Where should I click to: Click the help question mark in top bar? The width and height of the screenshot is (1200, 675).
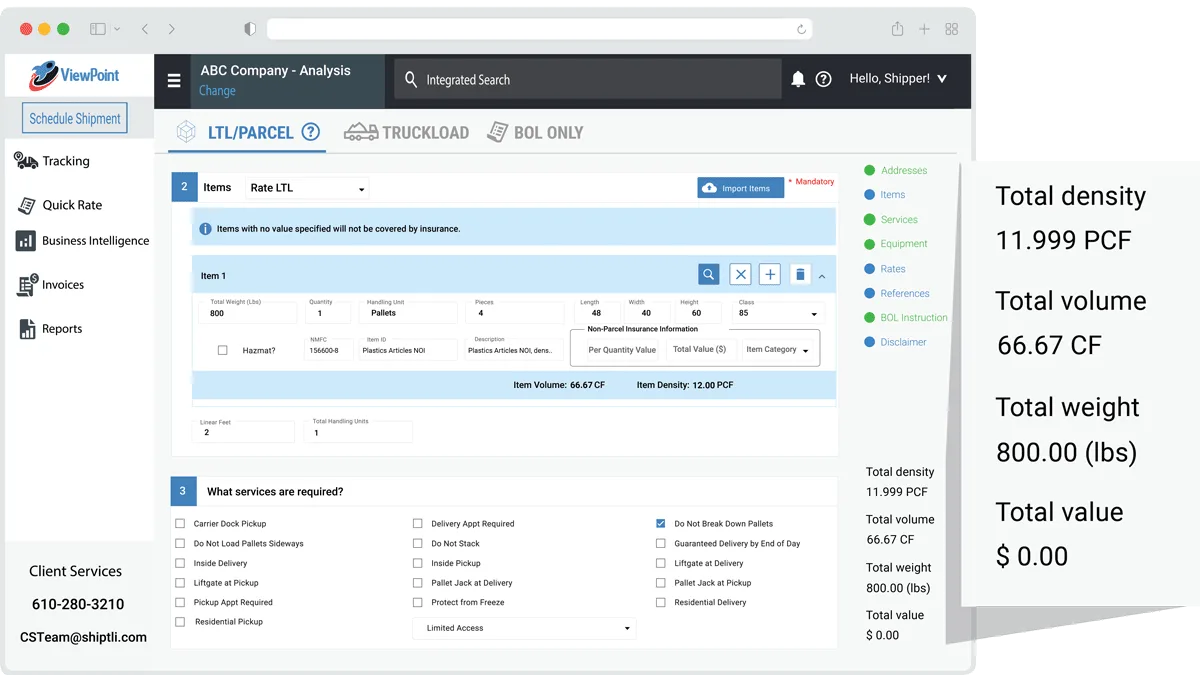click(x=823, y=79)
